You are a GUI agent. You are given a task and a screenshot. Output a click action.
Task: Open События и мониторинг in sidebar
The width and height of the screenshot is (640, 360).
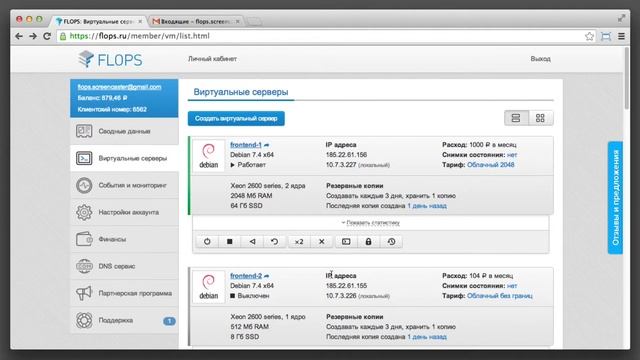124,185
